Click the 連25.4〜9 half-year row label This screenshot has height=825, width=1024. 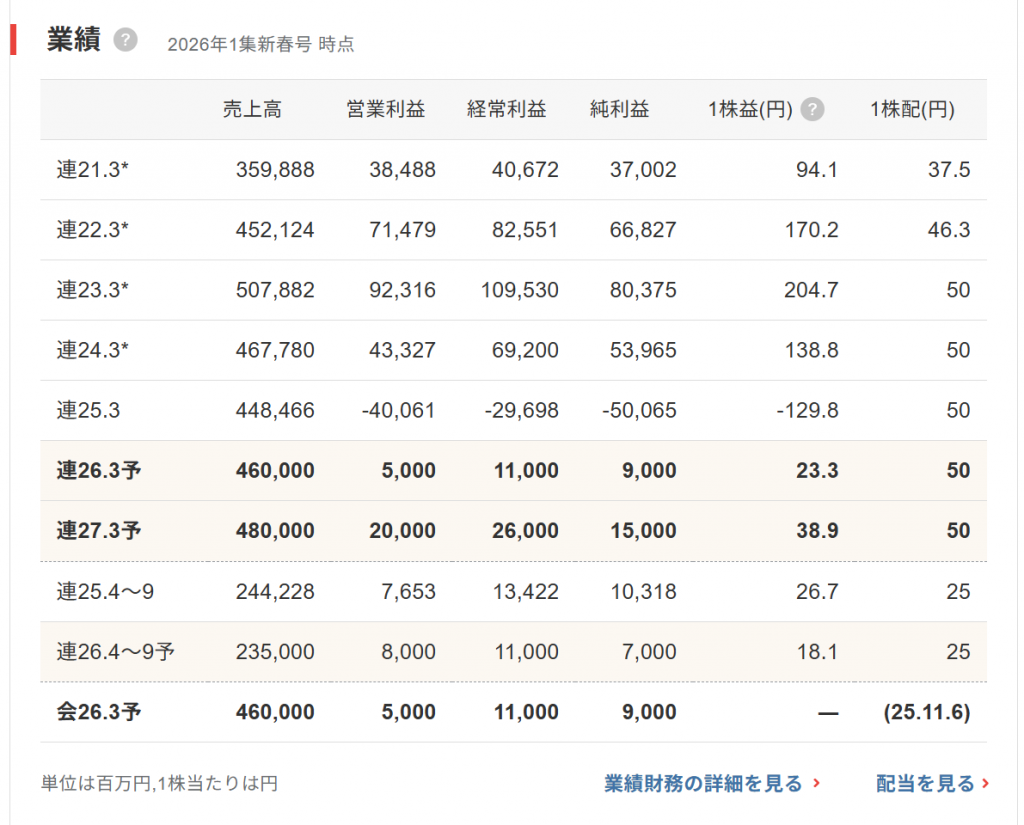click(x=105, y=592)
